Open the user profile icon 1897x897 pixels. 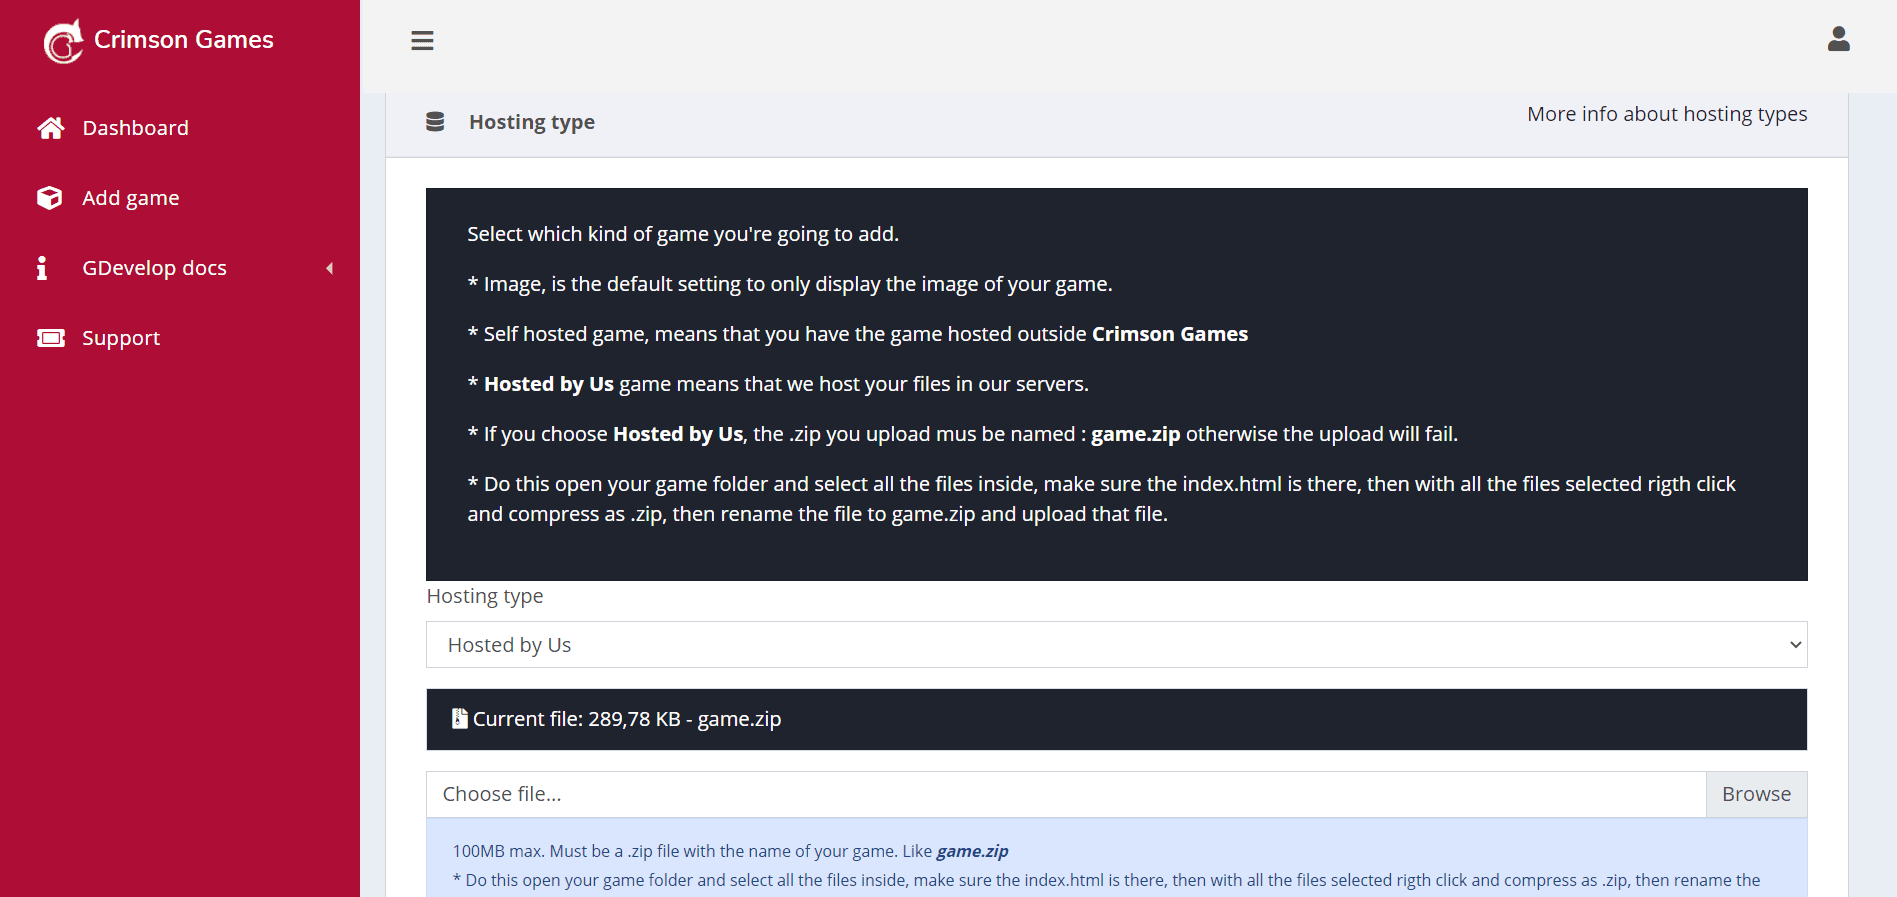[1838, 39]
